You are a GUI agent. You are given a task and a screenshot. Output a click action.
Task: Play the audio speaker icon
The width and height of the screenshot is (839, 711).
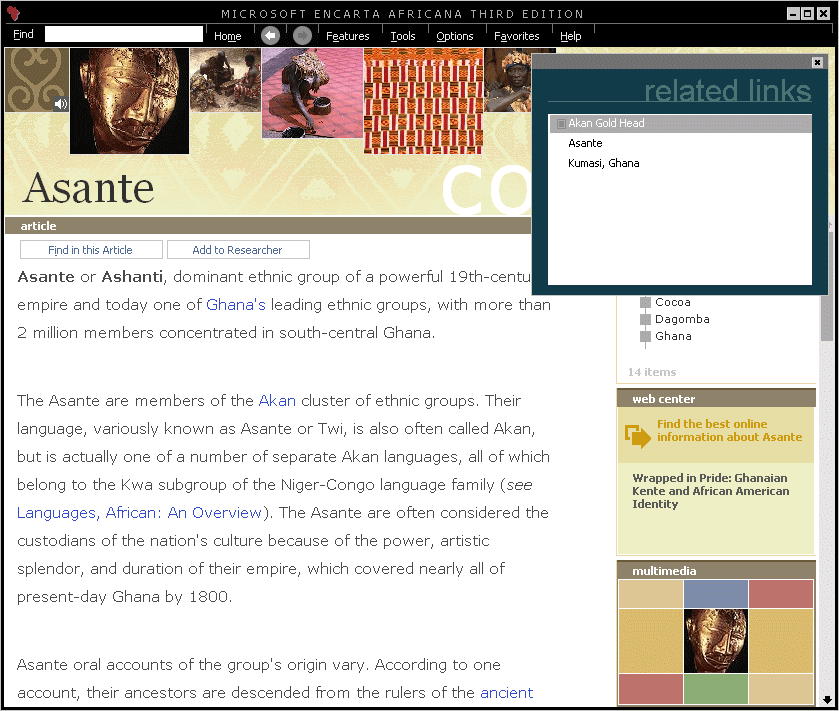coord(61,104)
